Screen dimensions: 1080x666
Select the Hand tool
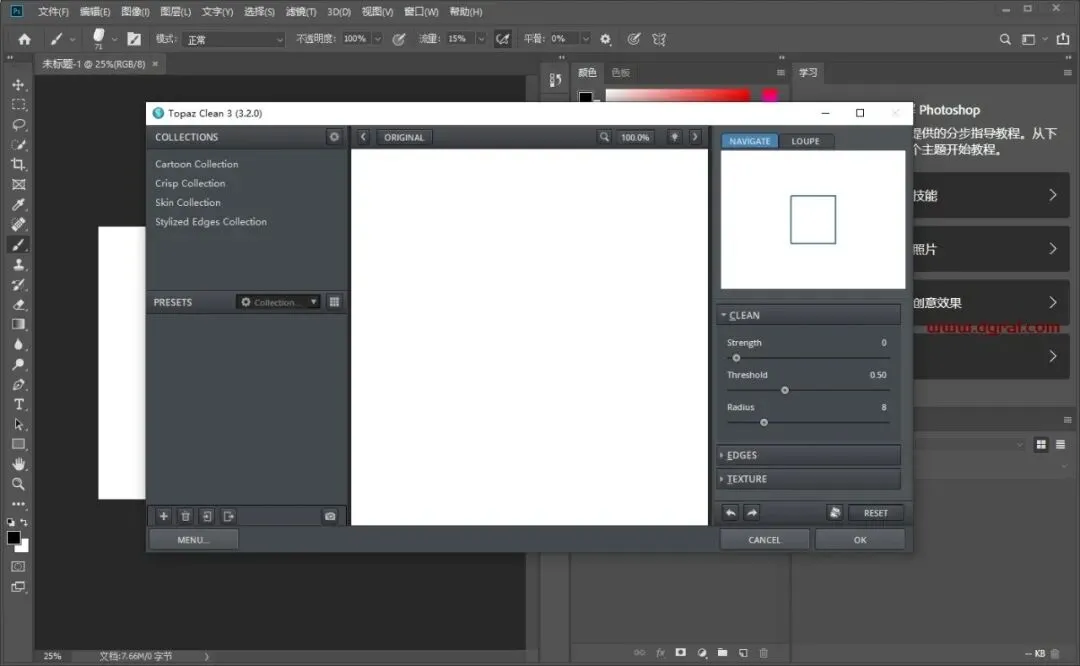(x=19, y=464)
